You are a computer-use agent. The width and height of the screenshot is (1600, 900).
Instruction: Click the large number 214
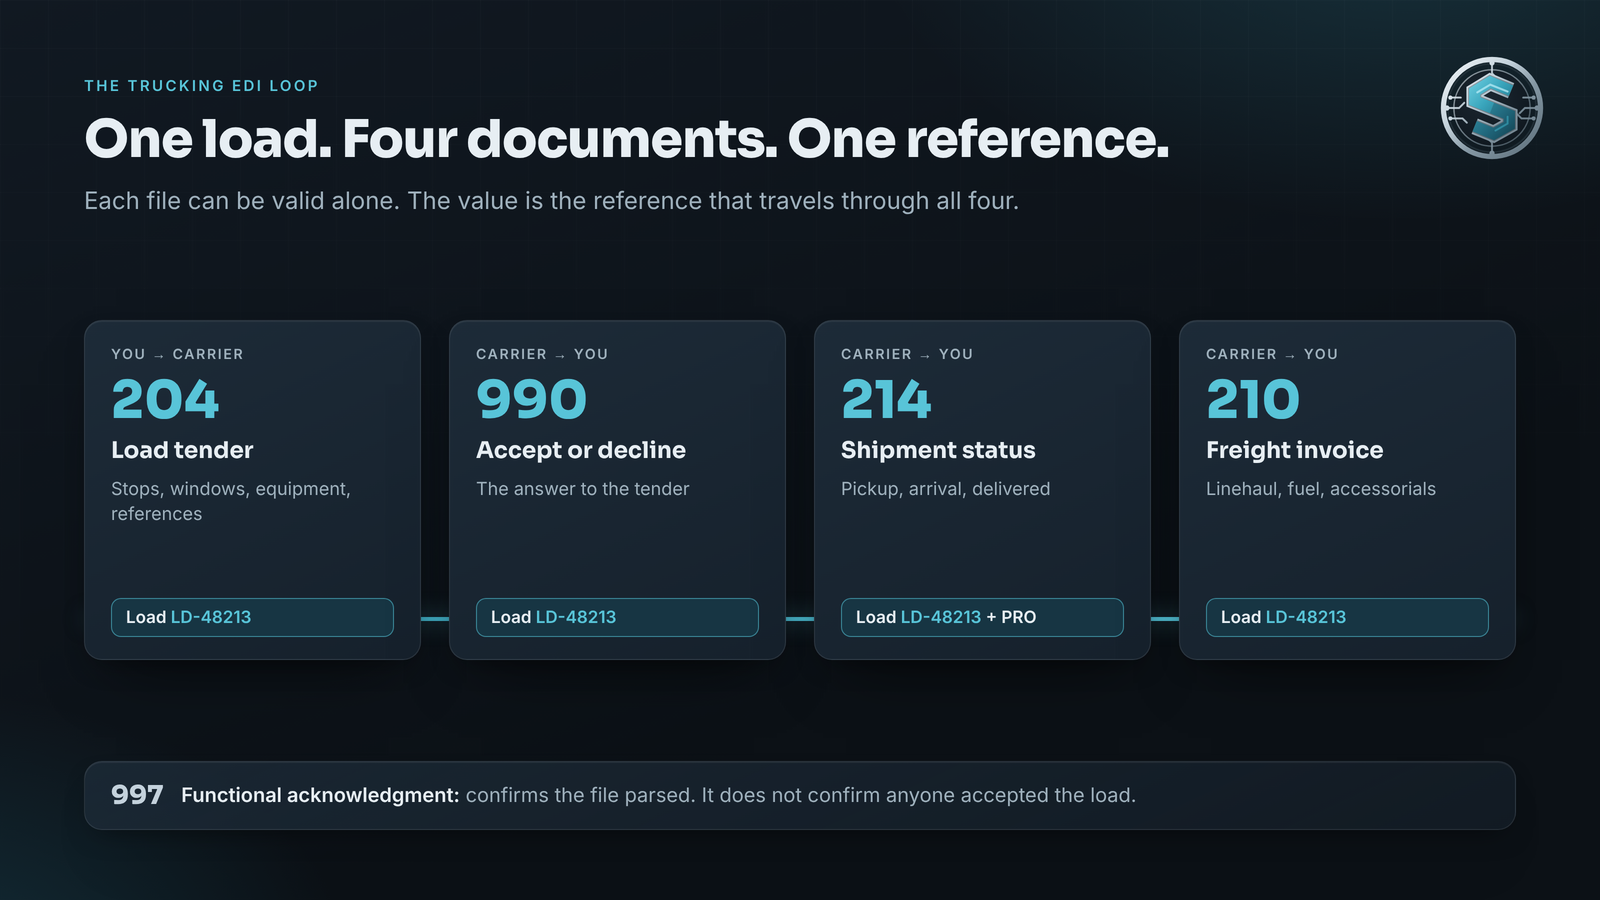pos(886,400)
